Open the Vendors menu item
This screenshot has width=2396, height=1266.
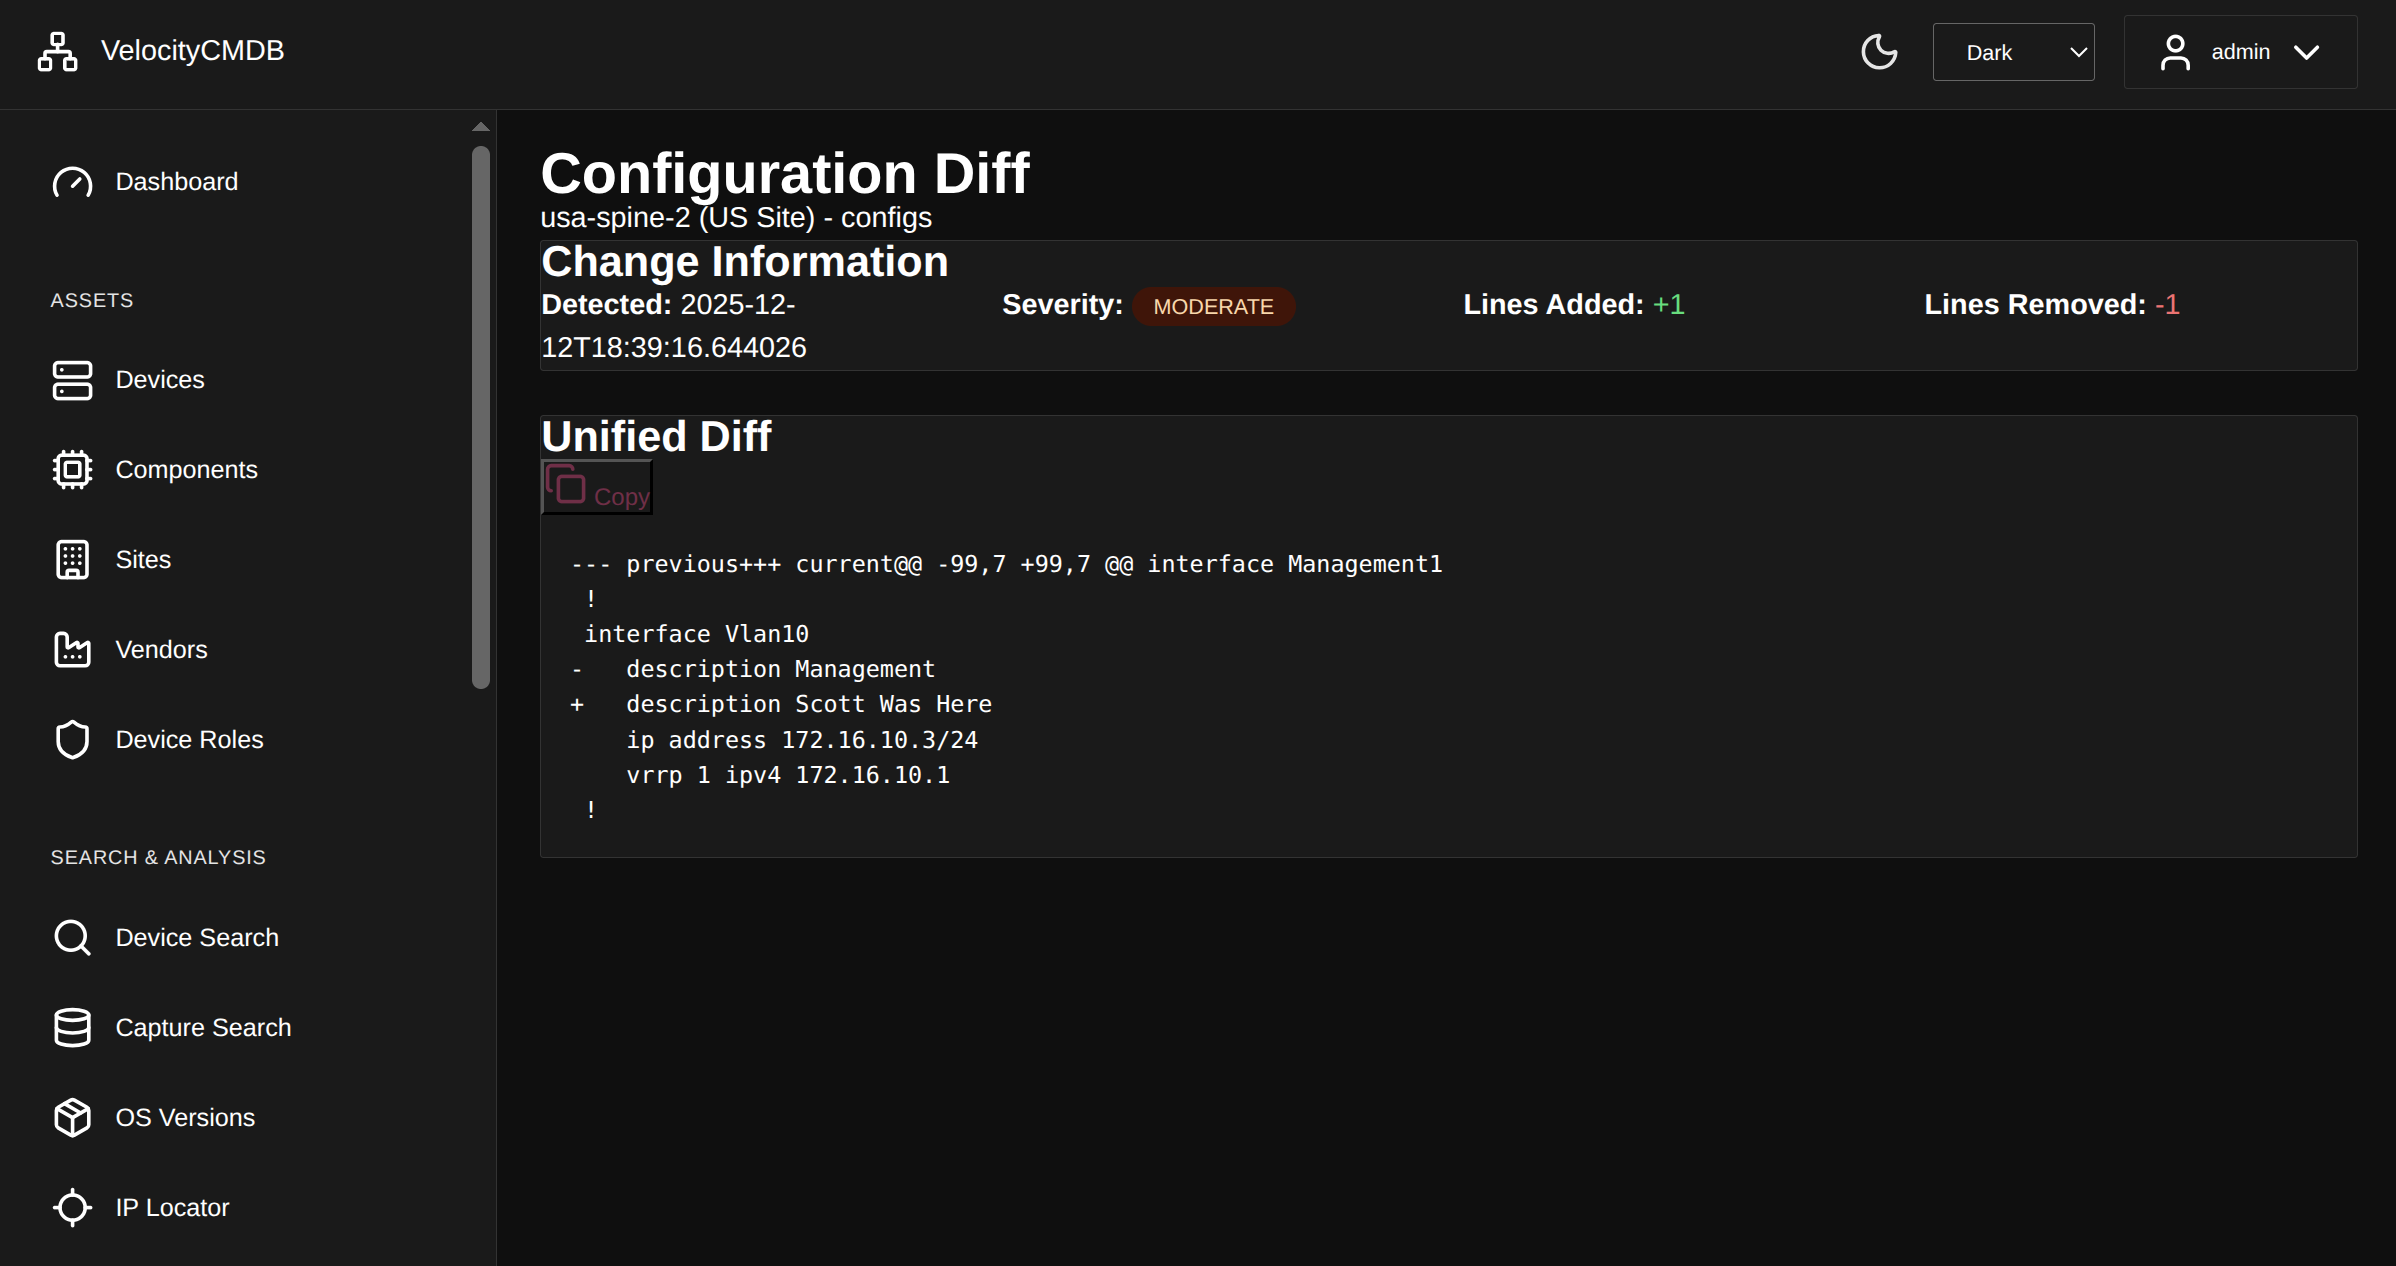click(x=162, y=650)
